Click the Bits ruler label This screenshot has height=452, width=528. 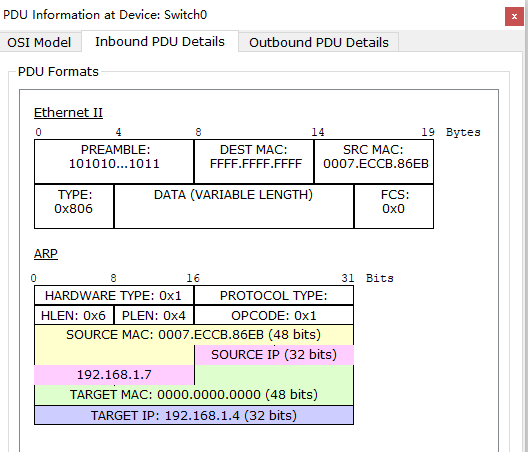(380, 278)
